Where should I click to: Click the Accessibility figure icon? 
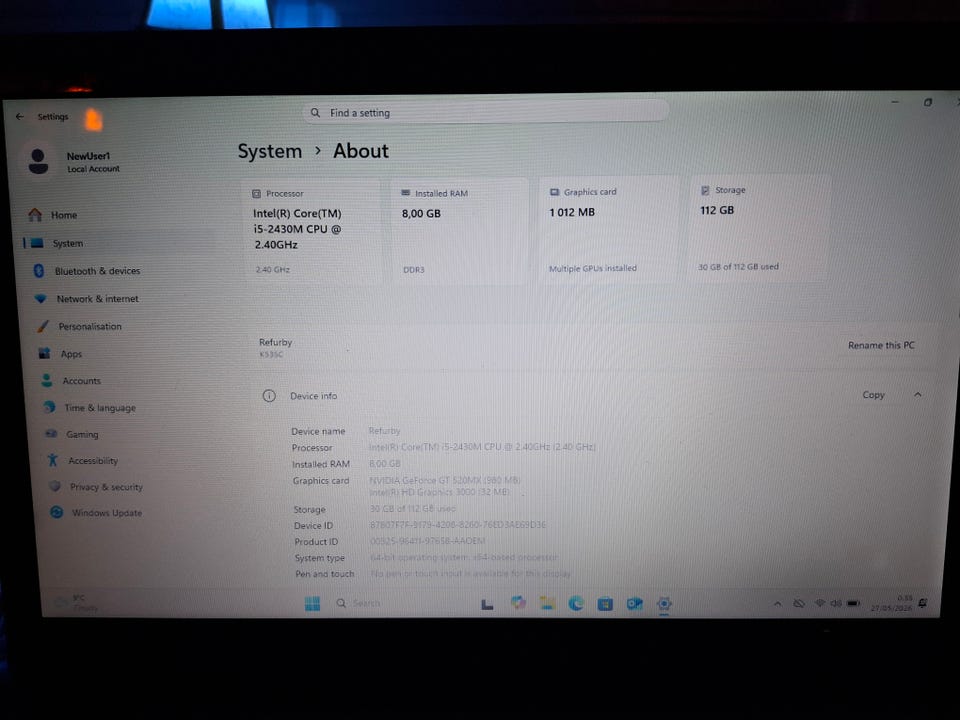click(x=53, y=460)
